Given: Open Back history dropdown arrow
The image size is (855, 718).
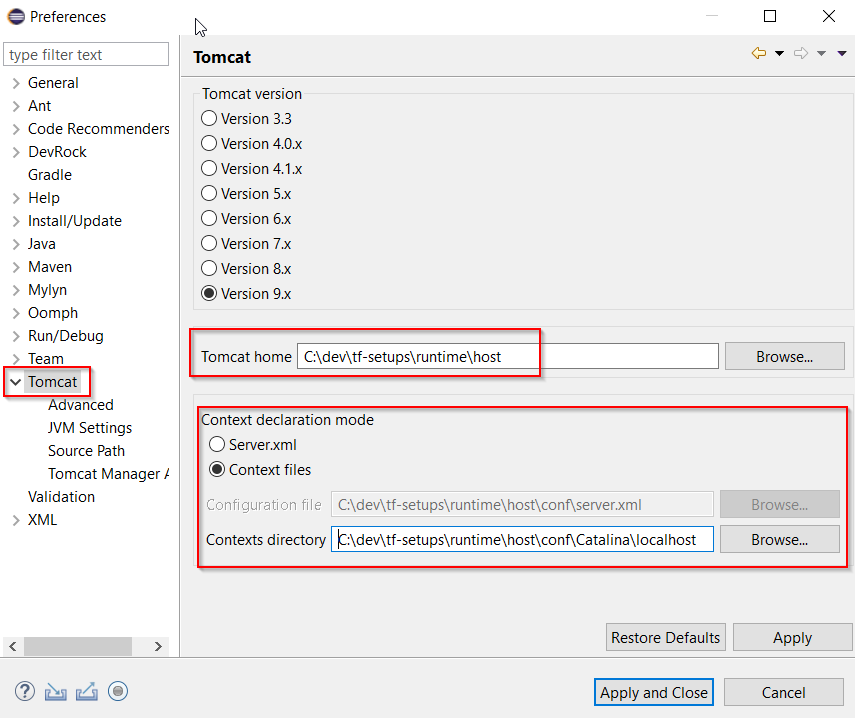Looking at the screenshot, I should [x=779, y=54].
